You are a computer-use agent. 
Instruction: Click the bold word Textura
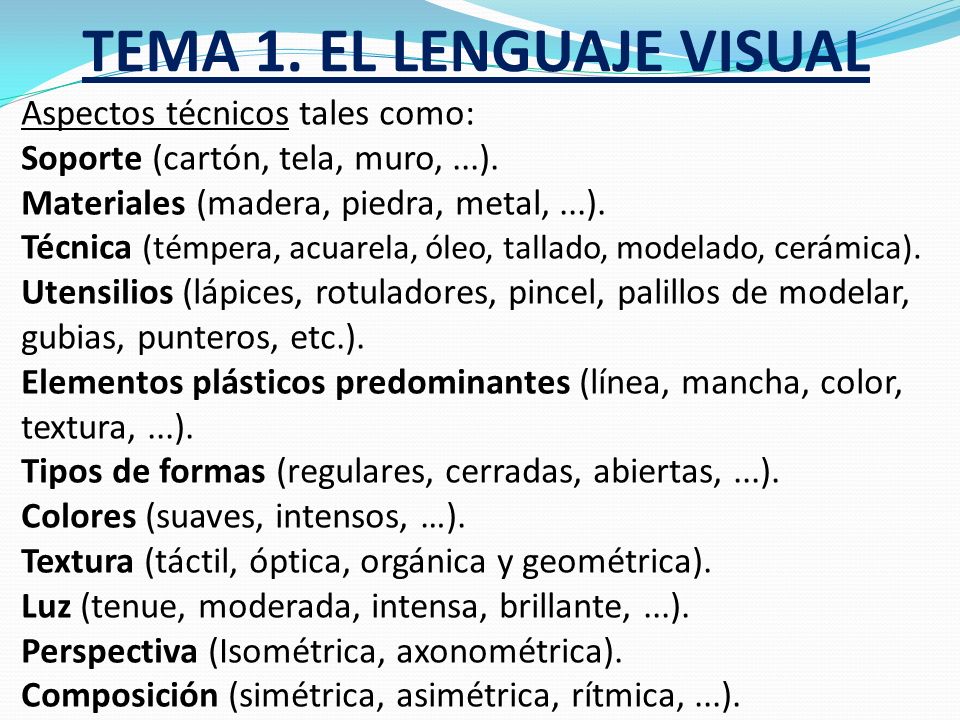[x=77, y=561]
